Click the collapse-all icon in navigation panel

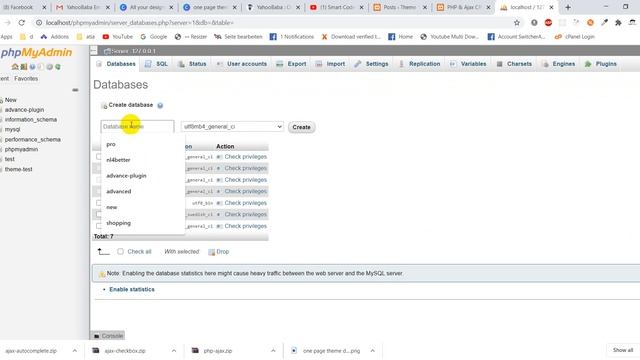pos(75,90)
